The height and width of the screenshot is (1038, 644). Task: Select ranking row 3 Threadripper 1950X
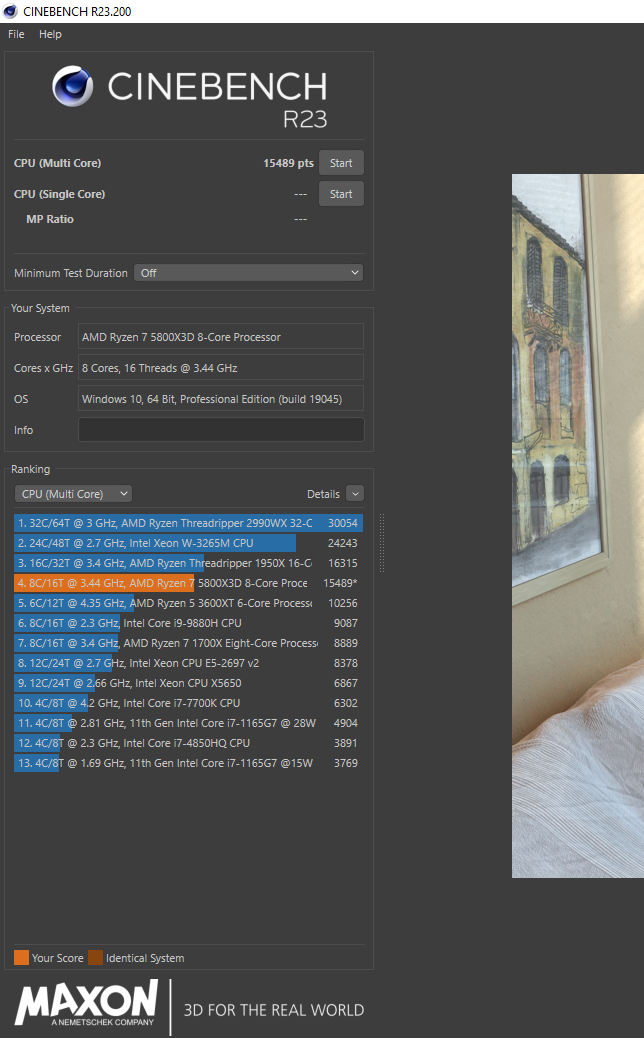coord(188,563)
